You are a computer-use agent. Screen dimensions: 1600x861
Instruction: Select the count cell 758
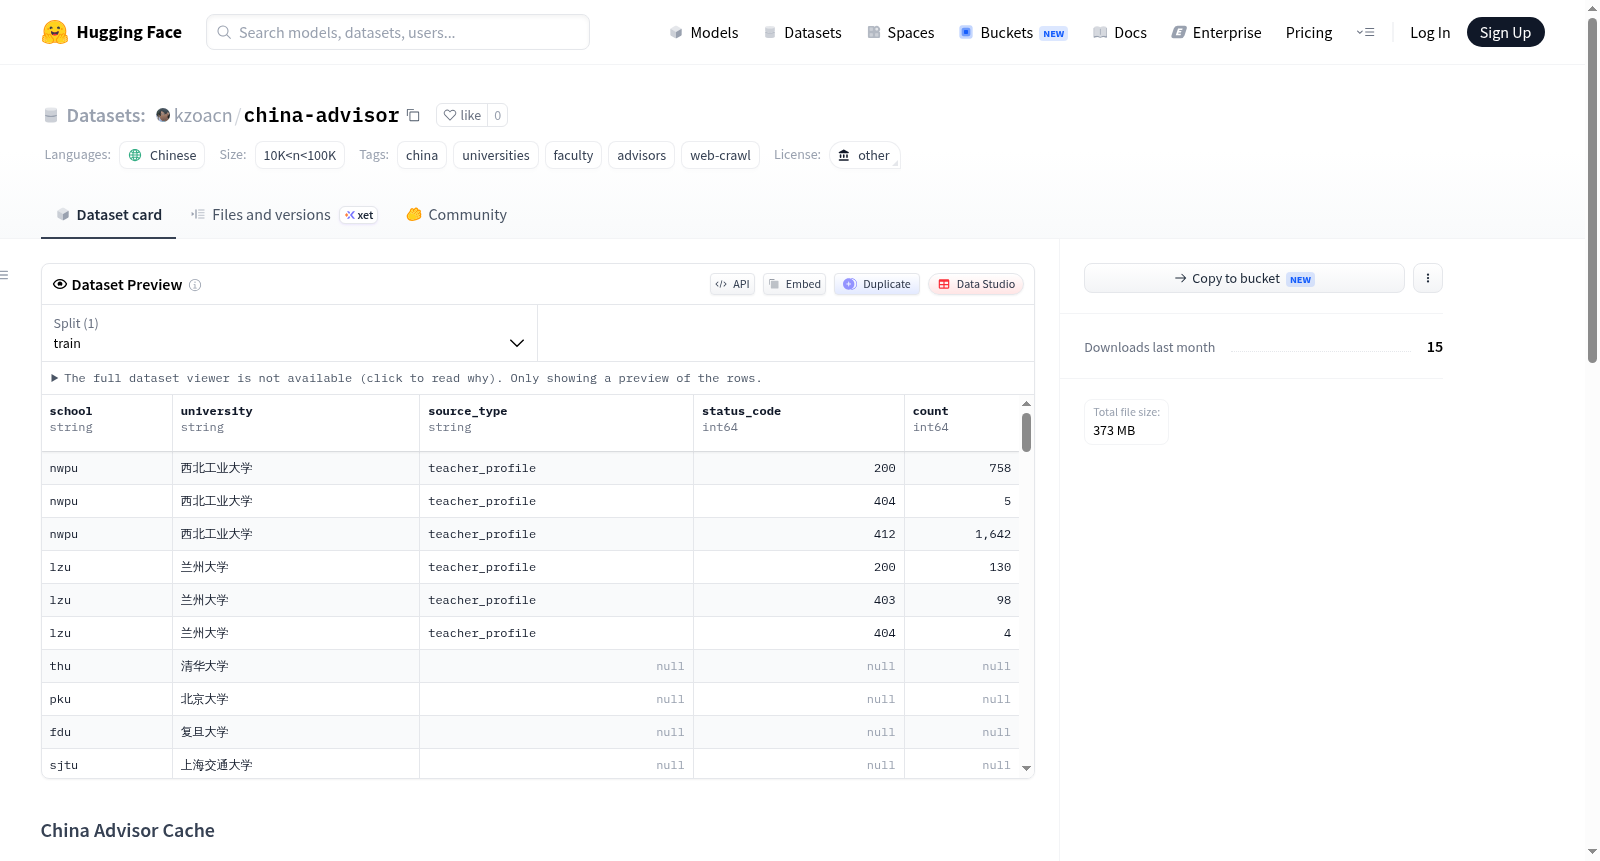(x=962, y=468)
